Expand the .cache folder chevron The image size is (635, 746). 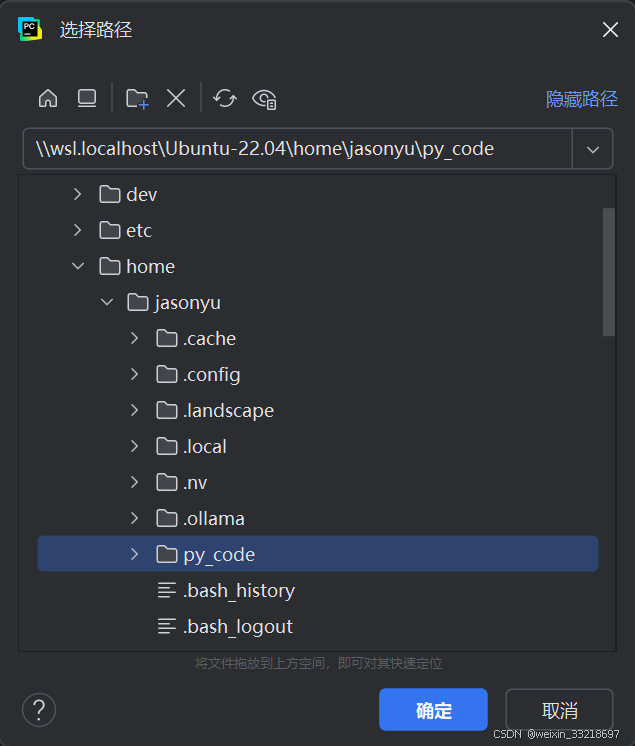(x=135, y=338)
